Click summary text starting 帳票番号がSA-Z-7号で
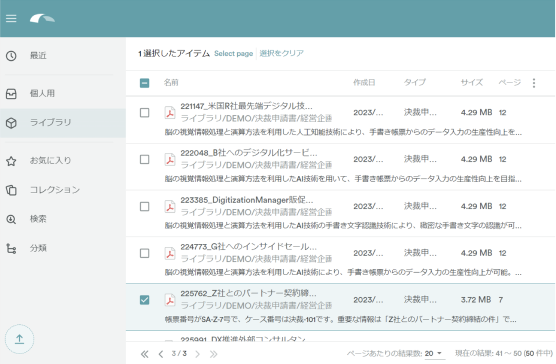556x364 pixels. coord(340,320)
